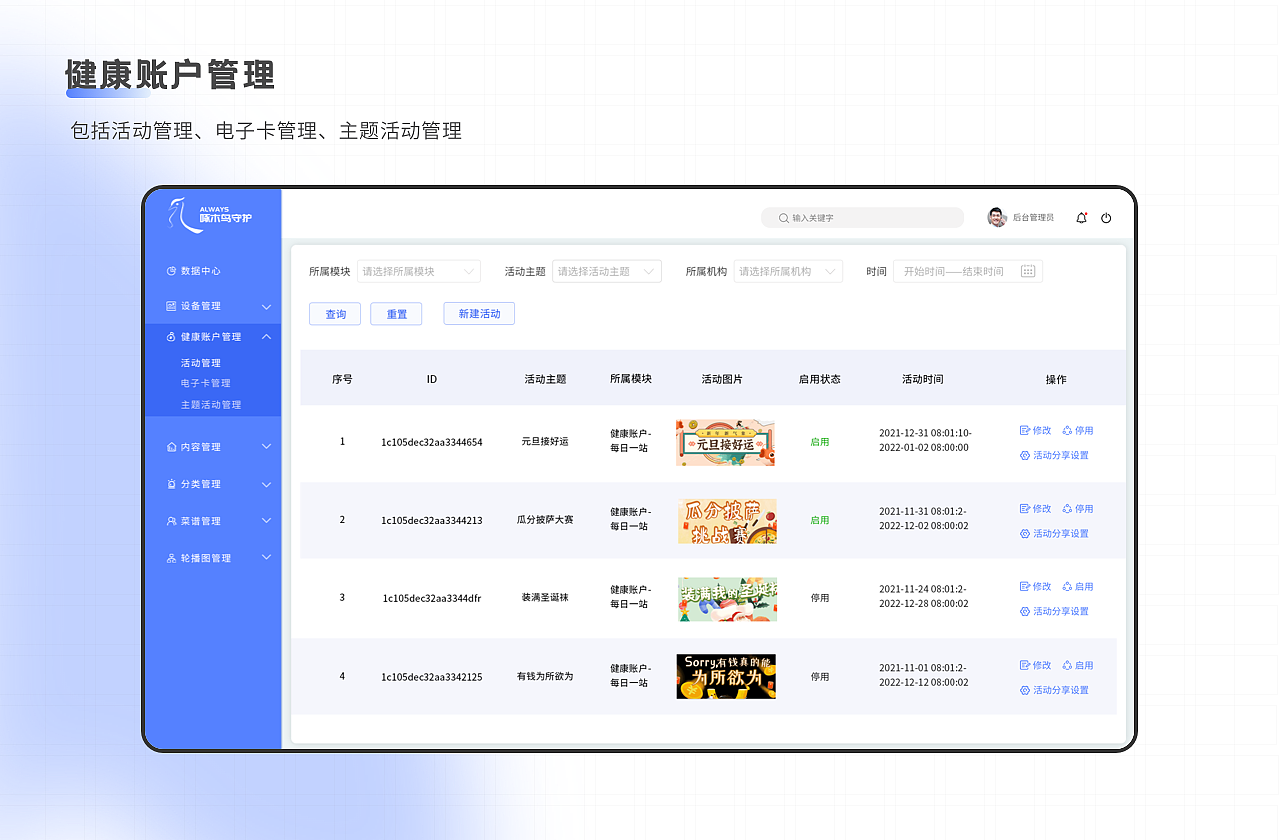
Task: Open 活动分享设置 for 元旦接好运
Action: 1053,455
